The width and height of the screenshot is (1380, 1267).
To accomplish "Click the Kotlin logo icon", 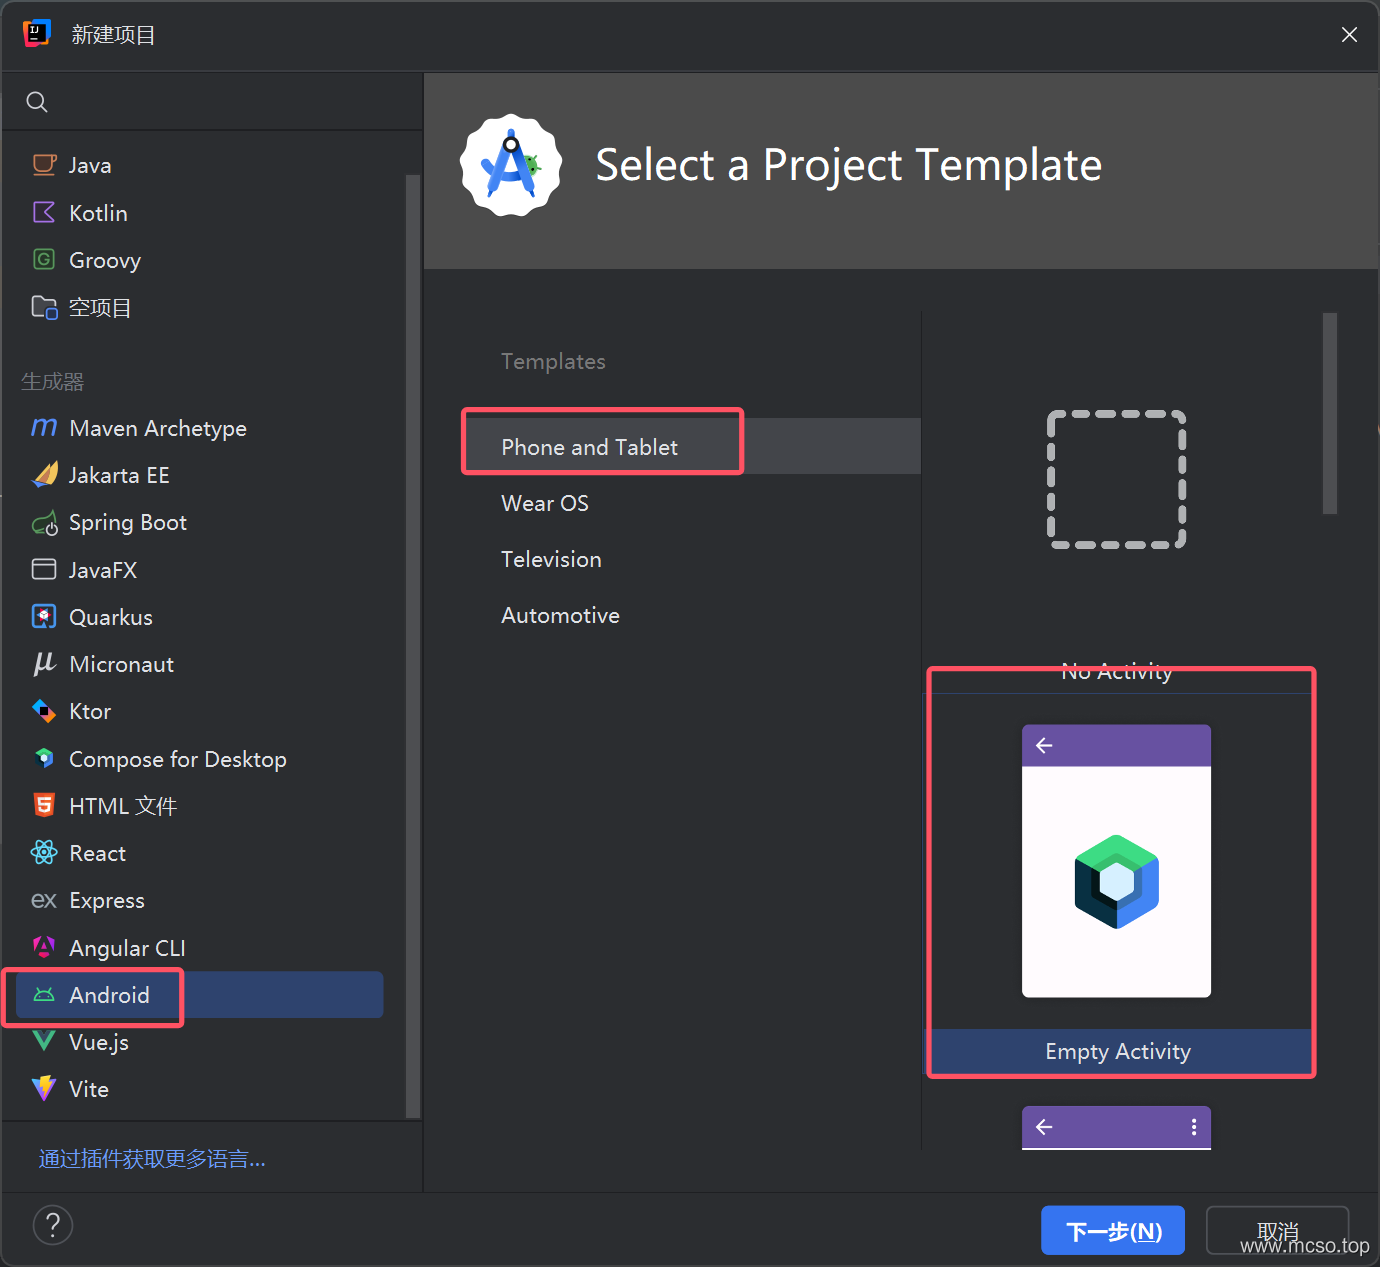I will coord(44,212).
